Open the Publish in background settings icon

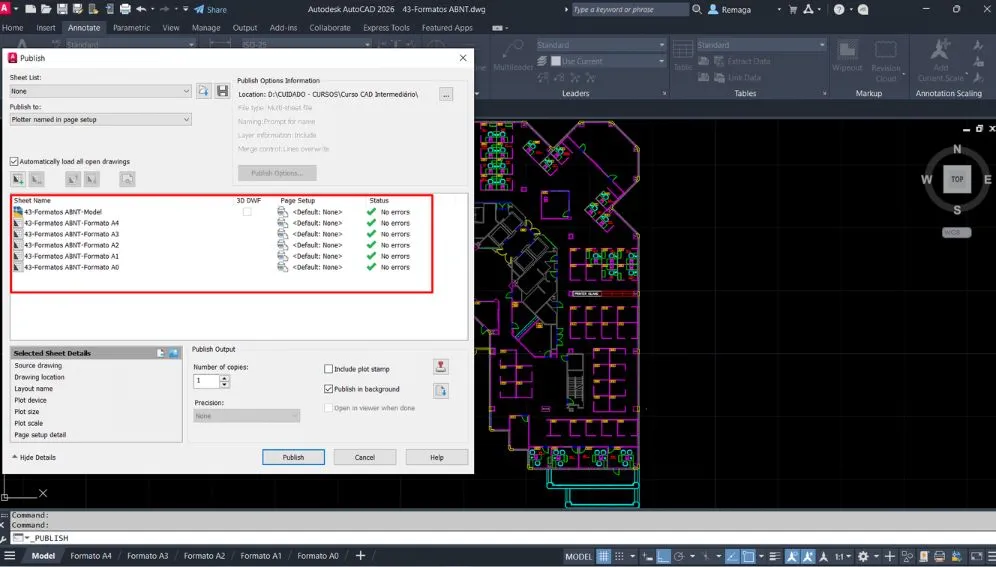coord(440,390)
